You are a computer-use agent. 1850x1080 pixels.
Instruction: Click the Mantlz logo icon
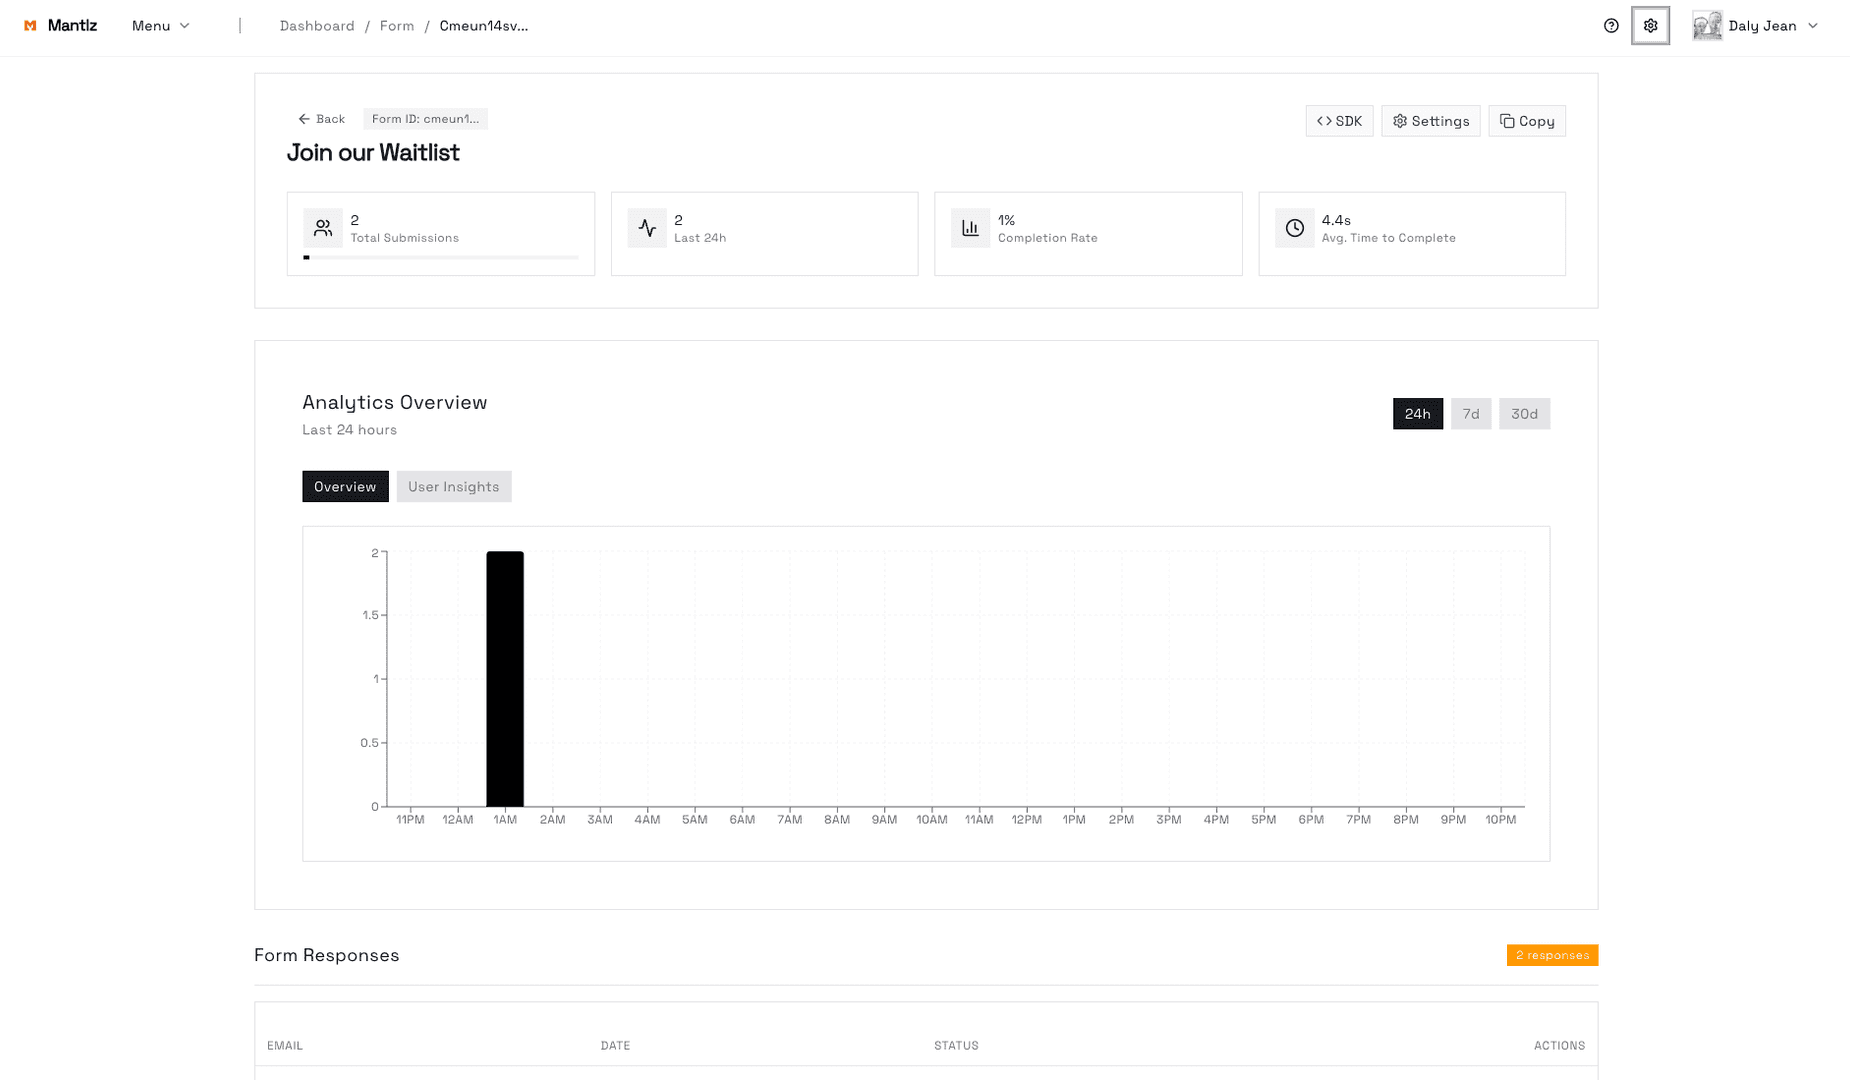30,26
